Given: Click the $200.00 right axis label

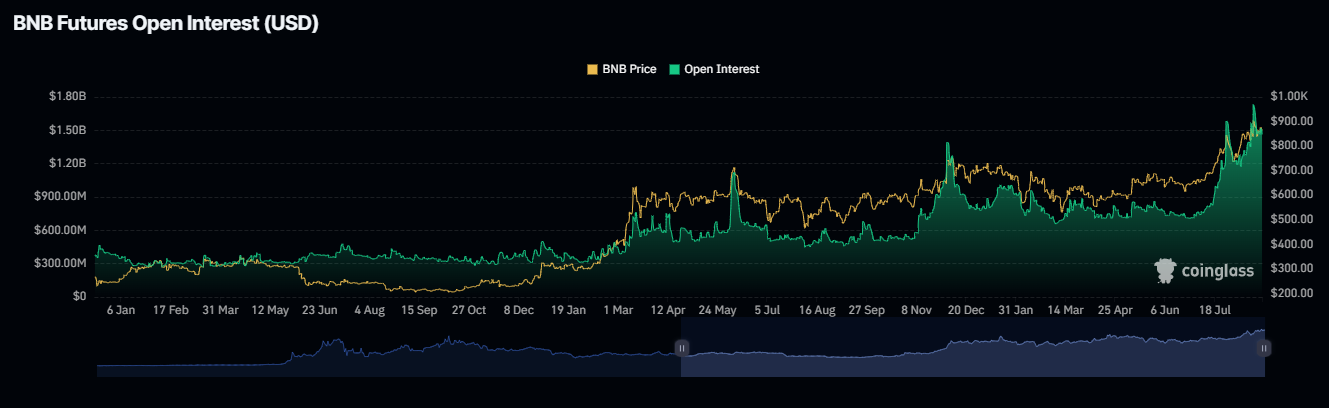Looking at the screenshot, I should [x=1287, y=293].
